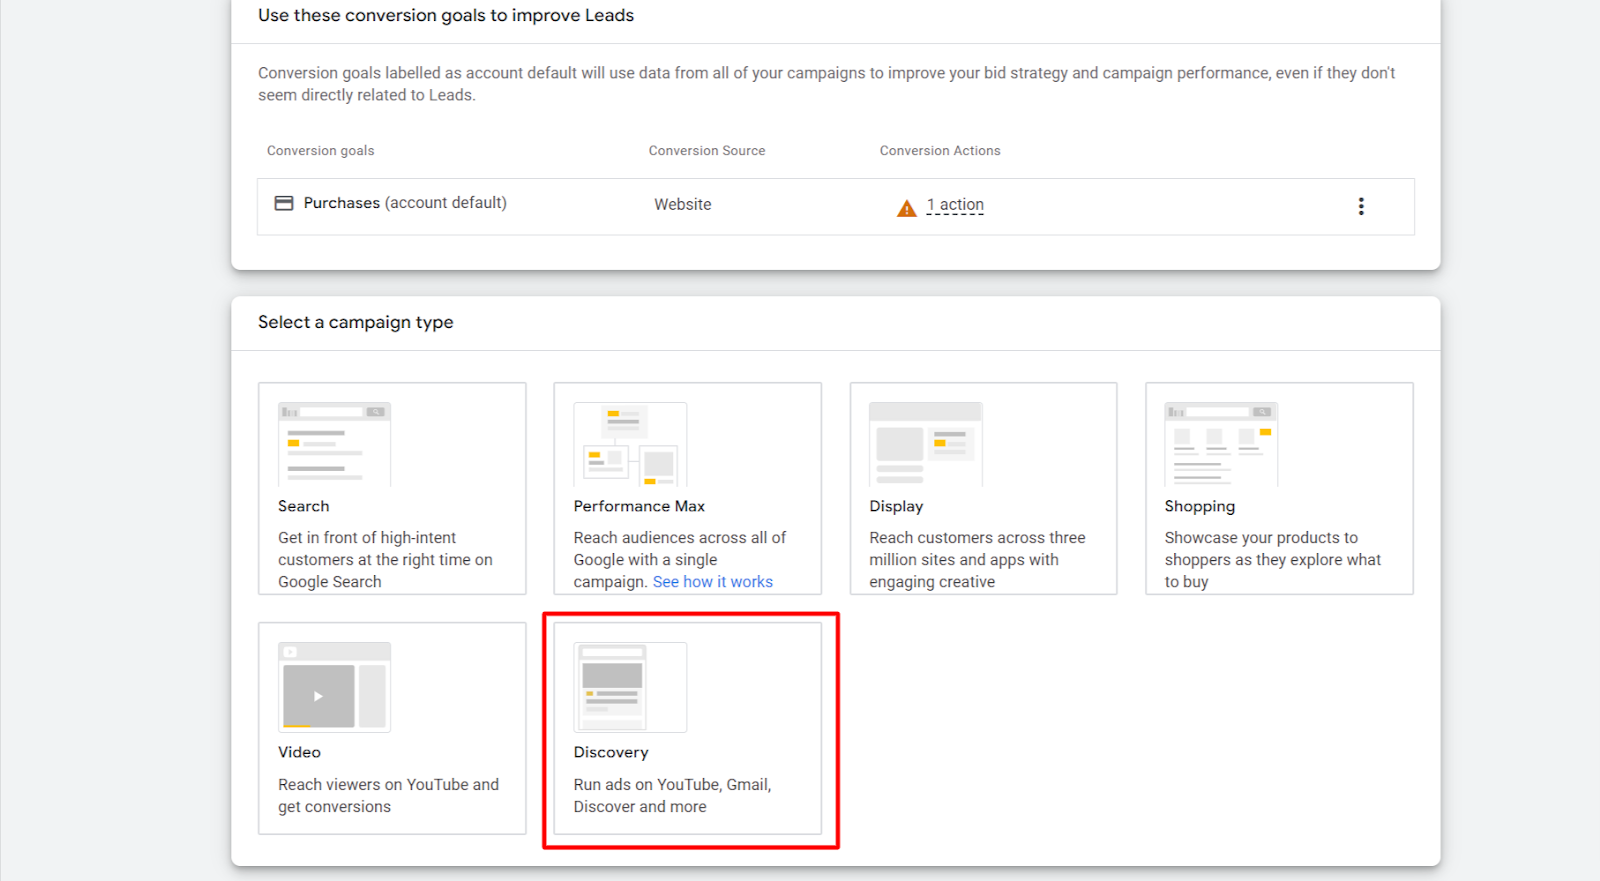1600x881 pixels.
Task: Click the Purchases credit card icon
Action: coord(284,203)
